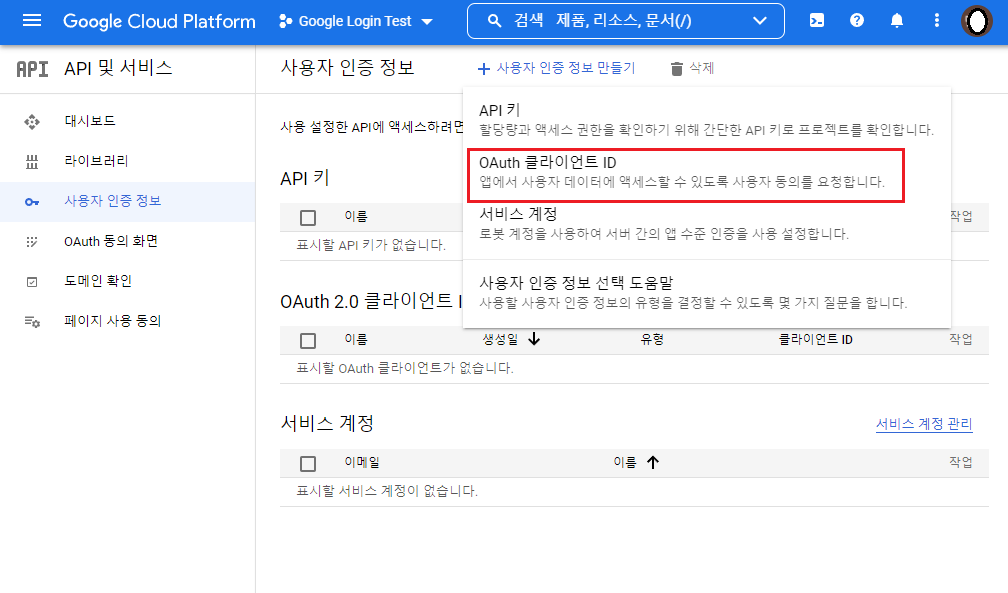Open 대시보드 in the sidebar

(89, 121)
